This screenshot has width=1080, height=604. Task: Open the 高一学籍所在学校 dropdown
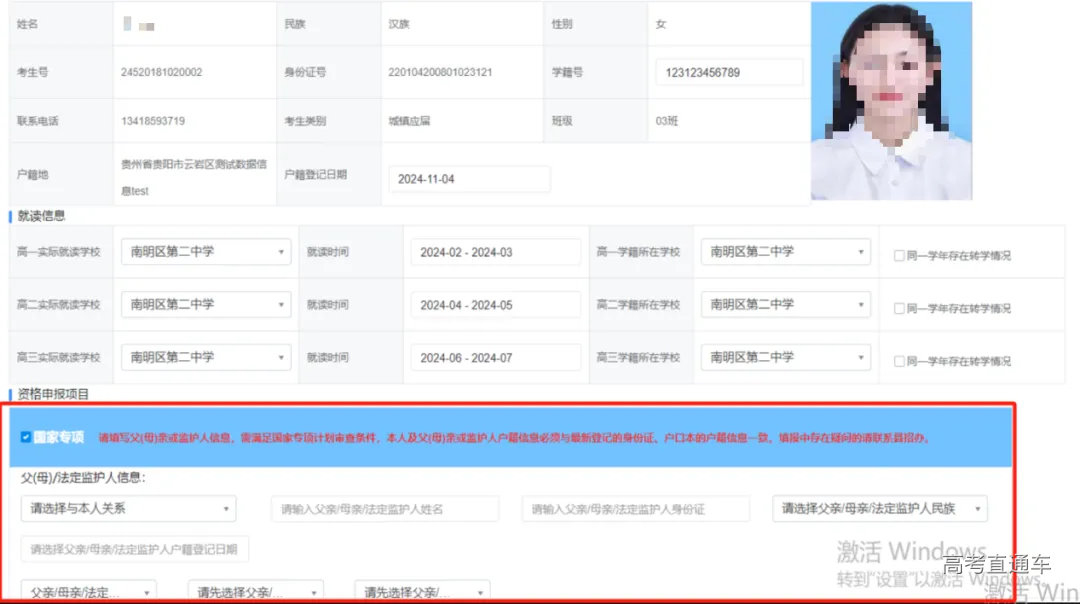(x=786, y=252)
